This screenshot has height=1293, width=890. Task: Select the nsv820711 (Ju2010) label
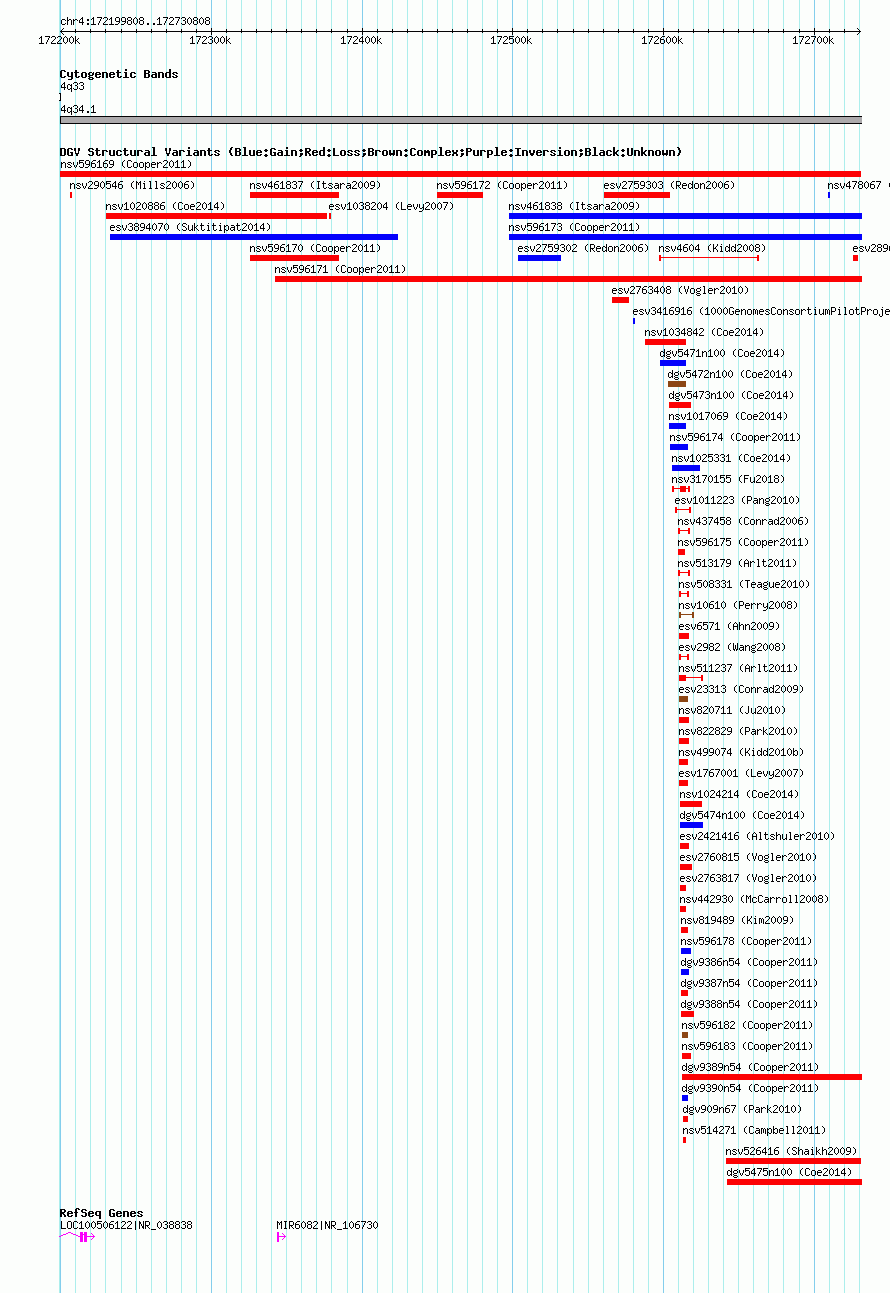click(732, 710)
